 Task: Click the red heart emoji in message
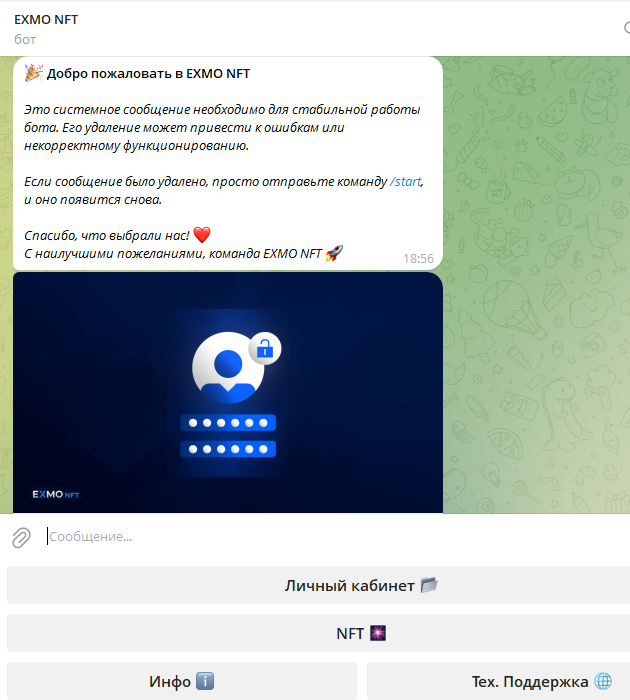tap(202, 235)
